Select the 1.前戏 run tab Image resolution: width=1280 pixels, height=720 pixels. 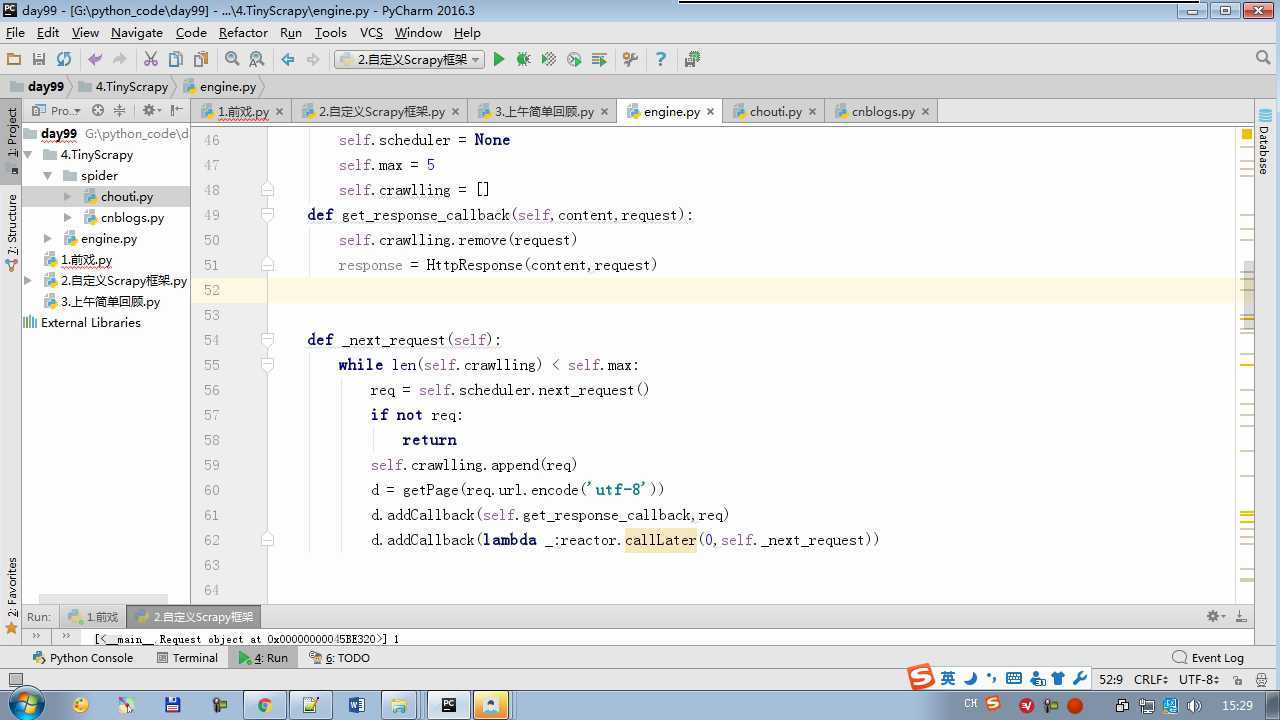[x=93, y=617]
